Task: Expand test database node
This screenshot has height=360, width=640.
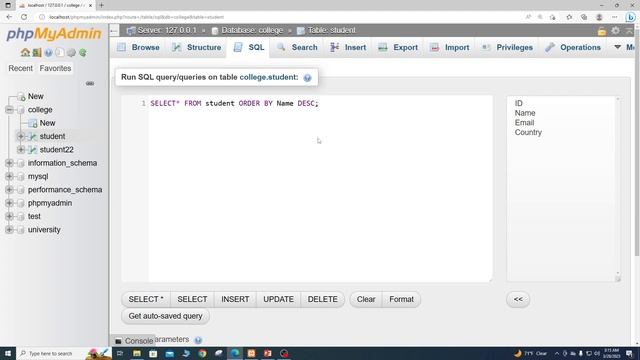Action: 9,216
